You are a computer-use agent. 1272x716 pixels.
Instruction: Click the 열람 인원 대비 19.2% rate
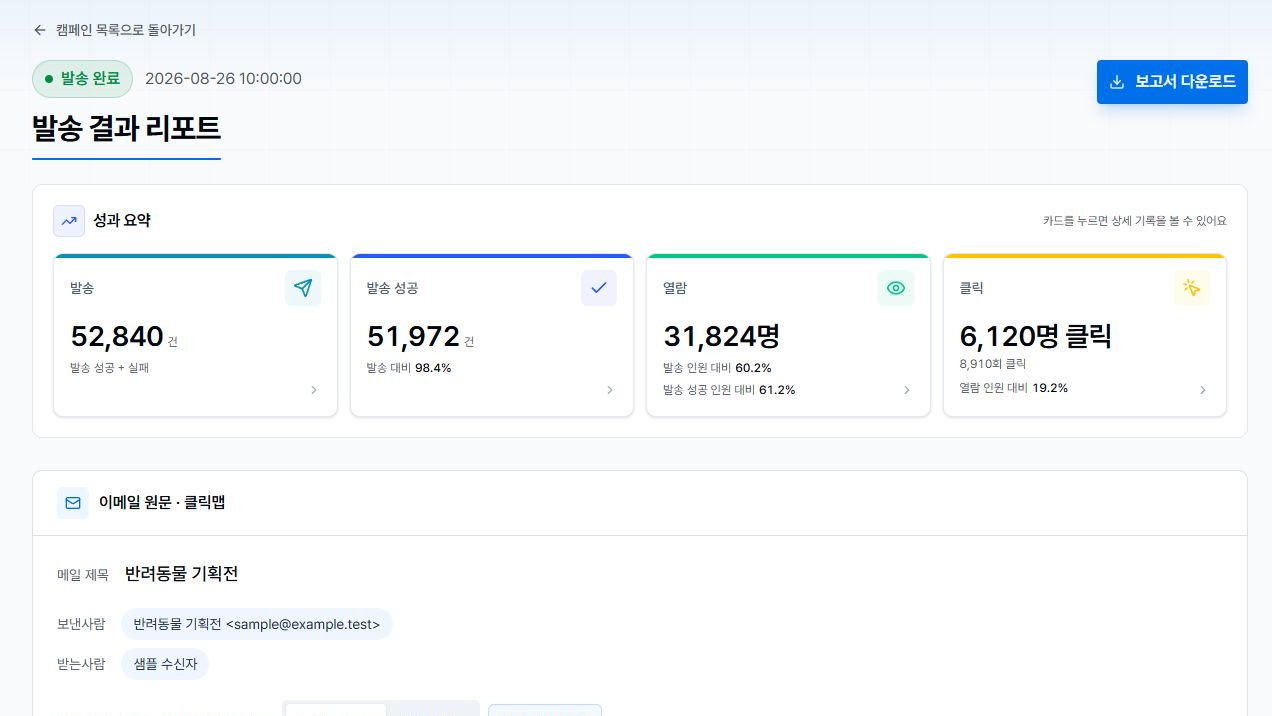pyautogui.click(x=1013, y=388)
